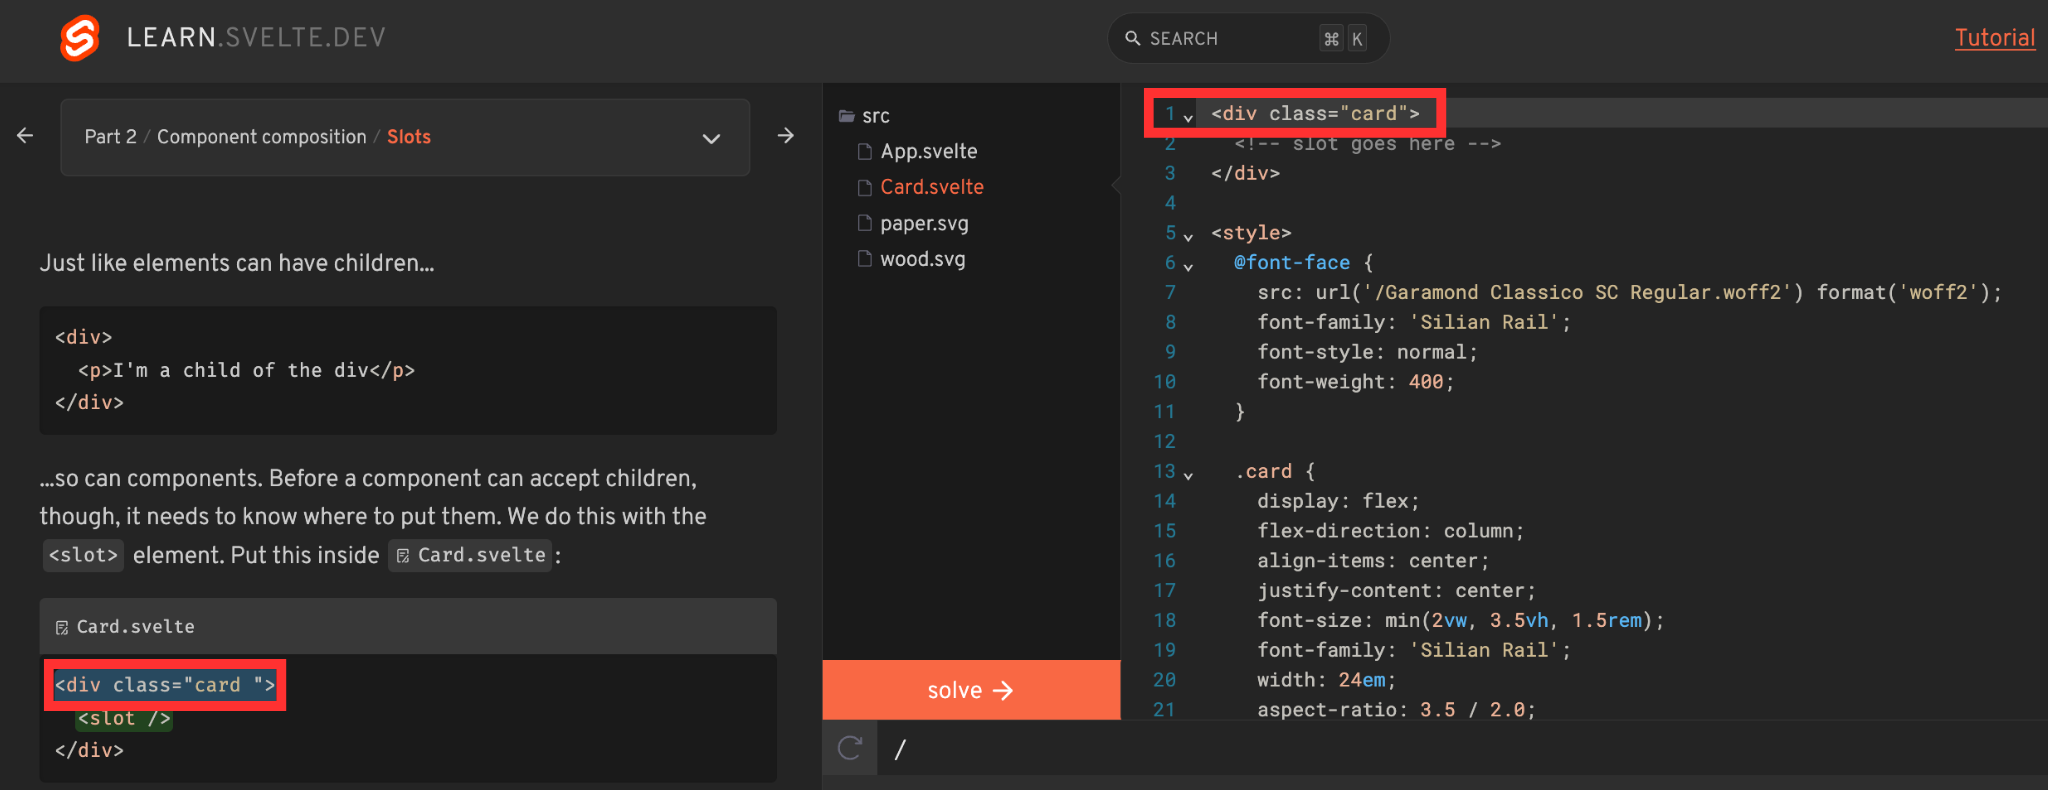Screen dimensions: 2048x790
Task: Click the K key hint in the search box
Action: [x=1357, y=38]
